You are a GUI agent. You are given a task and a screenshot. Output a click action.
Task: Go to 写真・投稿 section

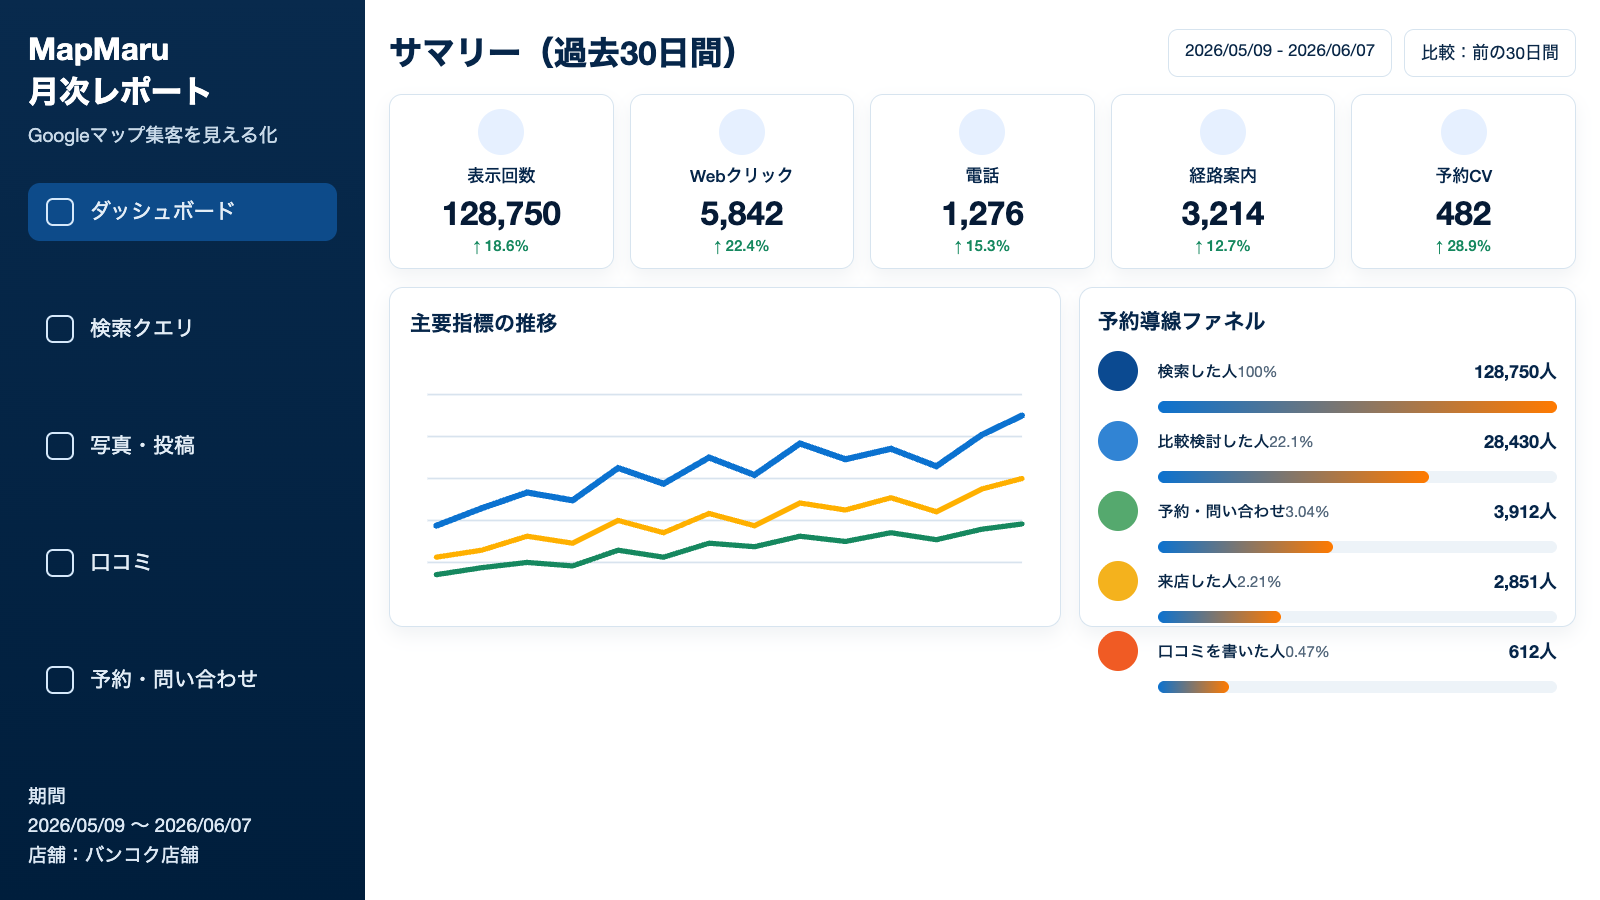(182, 446)
